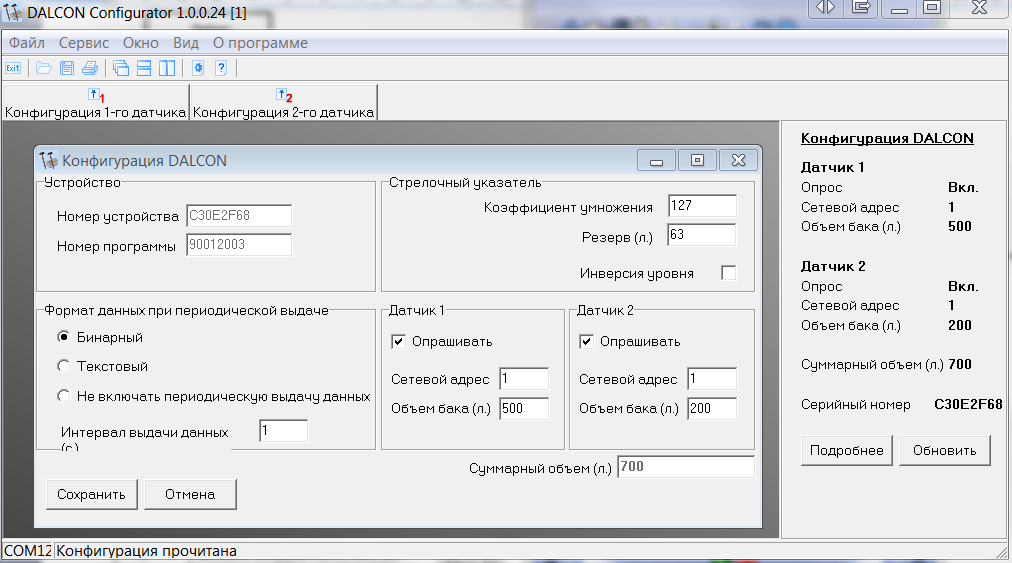Click the Интервал выдачи данных input field
1012x563 pixels.
(x=283, y=431)
